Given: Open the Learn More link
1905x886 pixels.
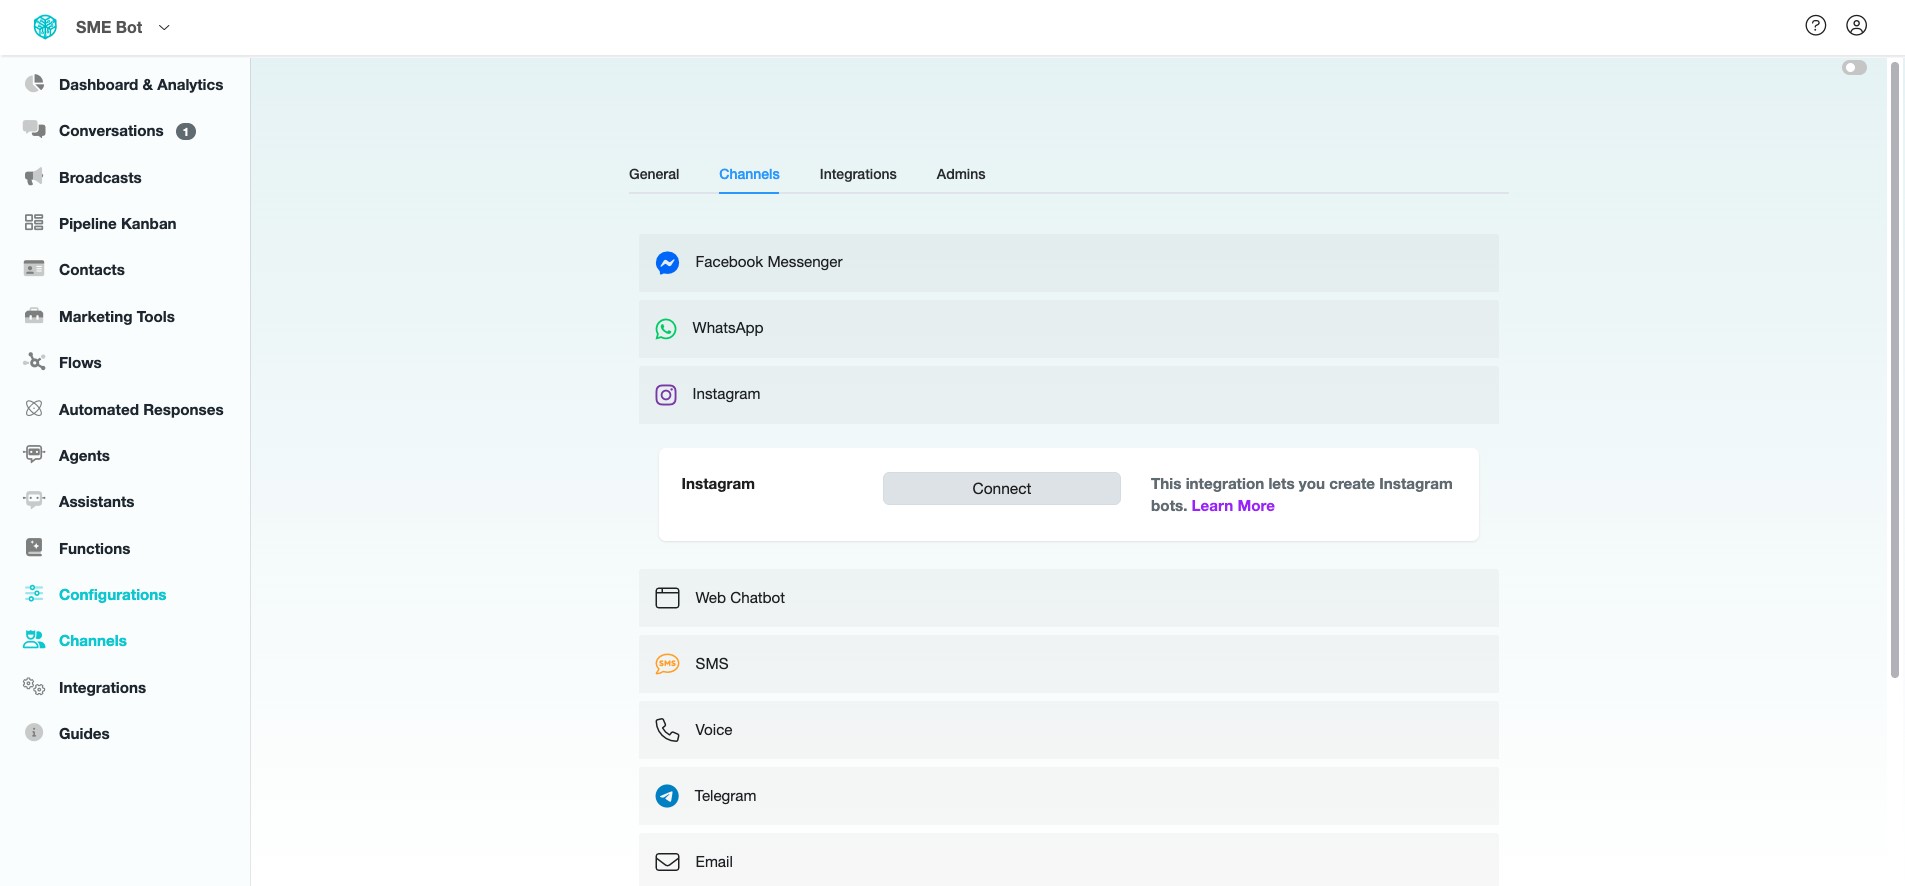Looking at the screenshot, I should click(x=1232, y=506).
